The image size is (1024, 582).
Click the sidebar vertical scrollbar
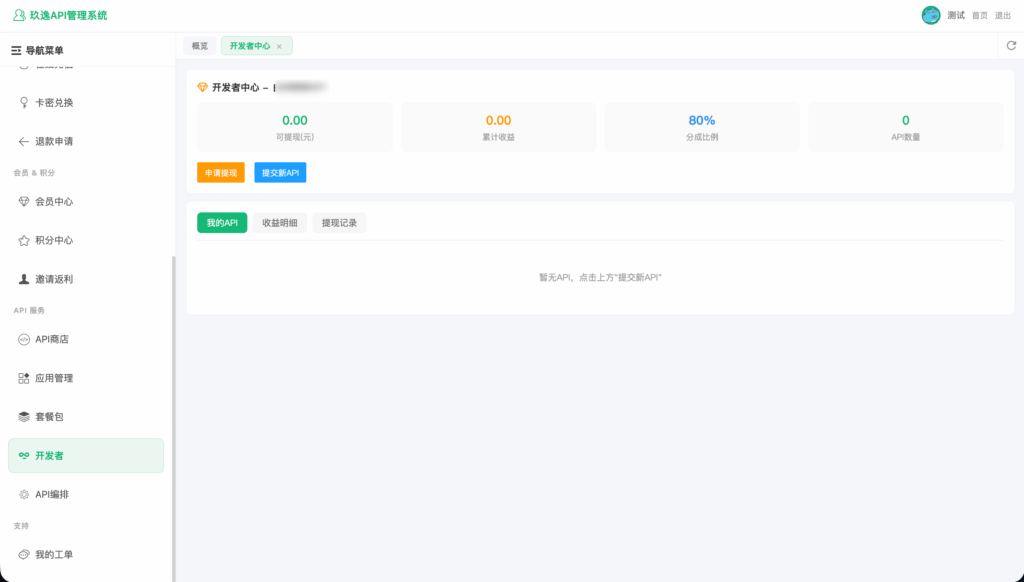pos(174,418)
